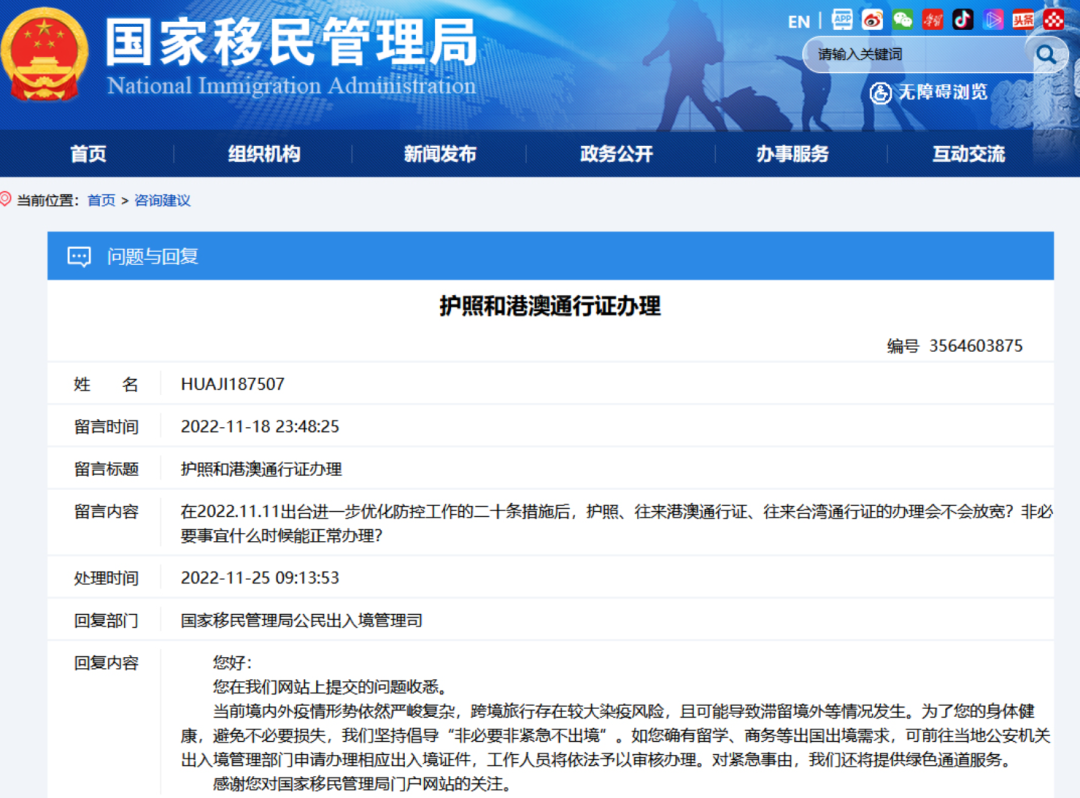Open the 办事服务 navigation item
This screenshot has width=1080, height=798.
click(x=792, y=154)
